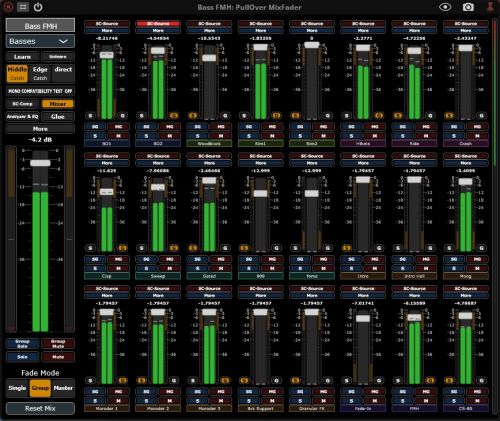Click the power icon in title bar
Viewport: 500px width, 421px height.
coord(38,7)
